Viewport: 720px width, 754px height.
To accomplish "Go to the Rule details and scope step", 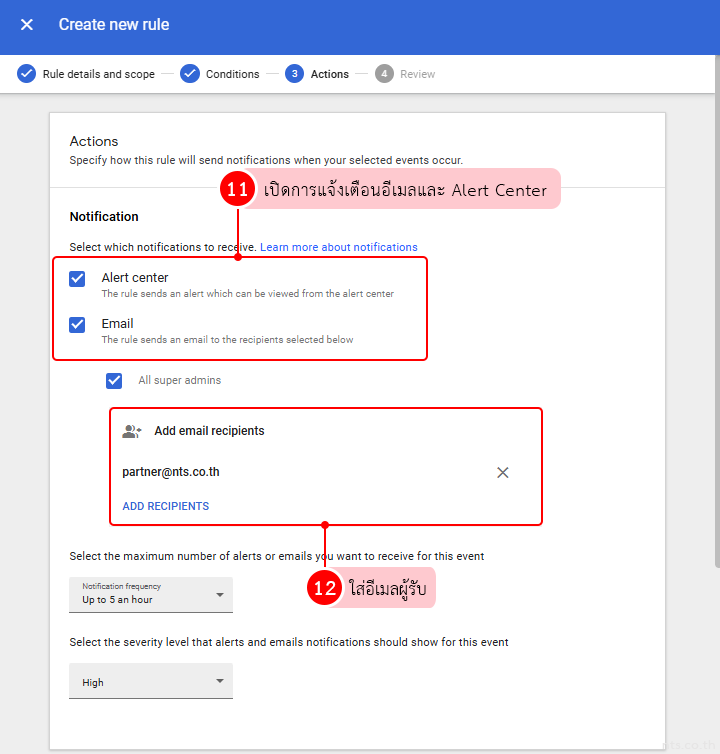I will pos(98,74).
